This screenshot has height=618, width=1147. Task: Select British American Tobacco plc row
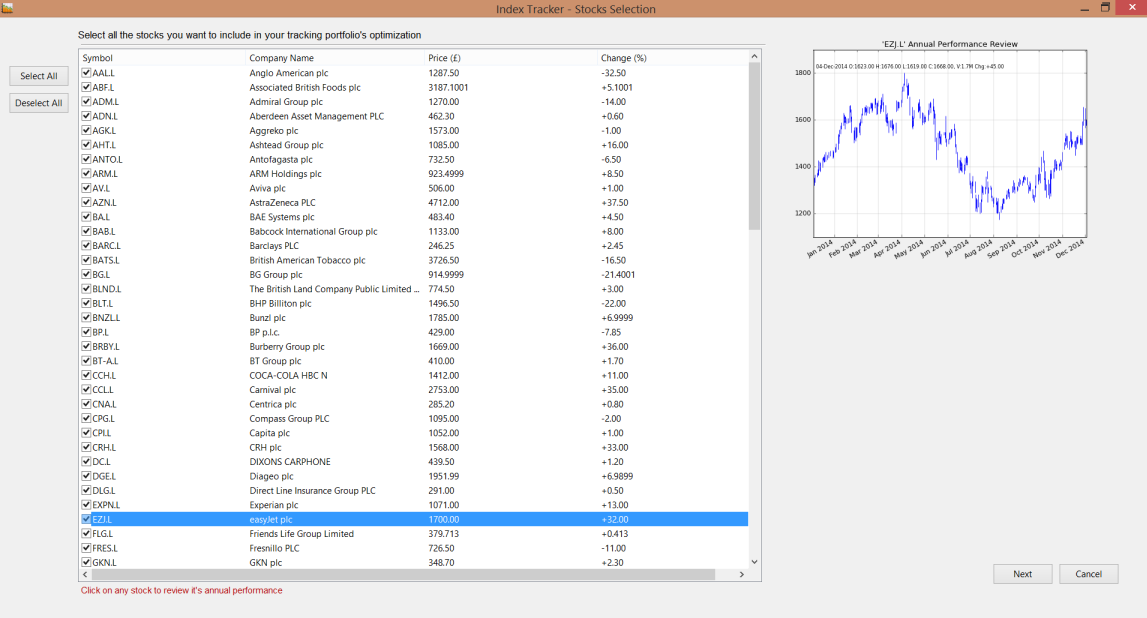coord(414,260)
